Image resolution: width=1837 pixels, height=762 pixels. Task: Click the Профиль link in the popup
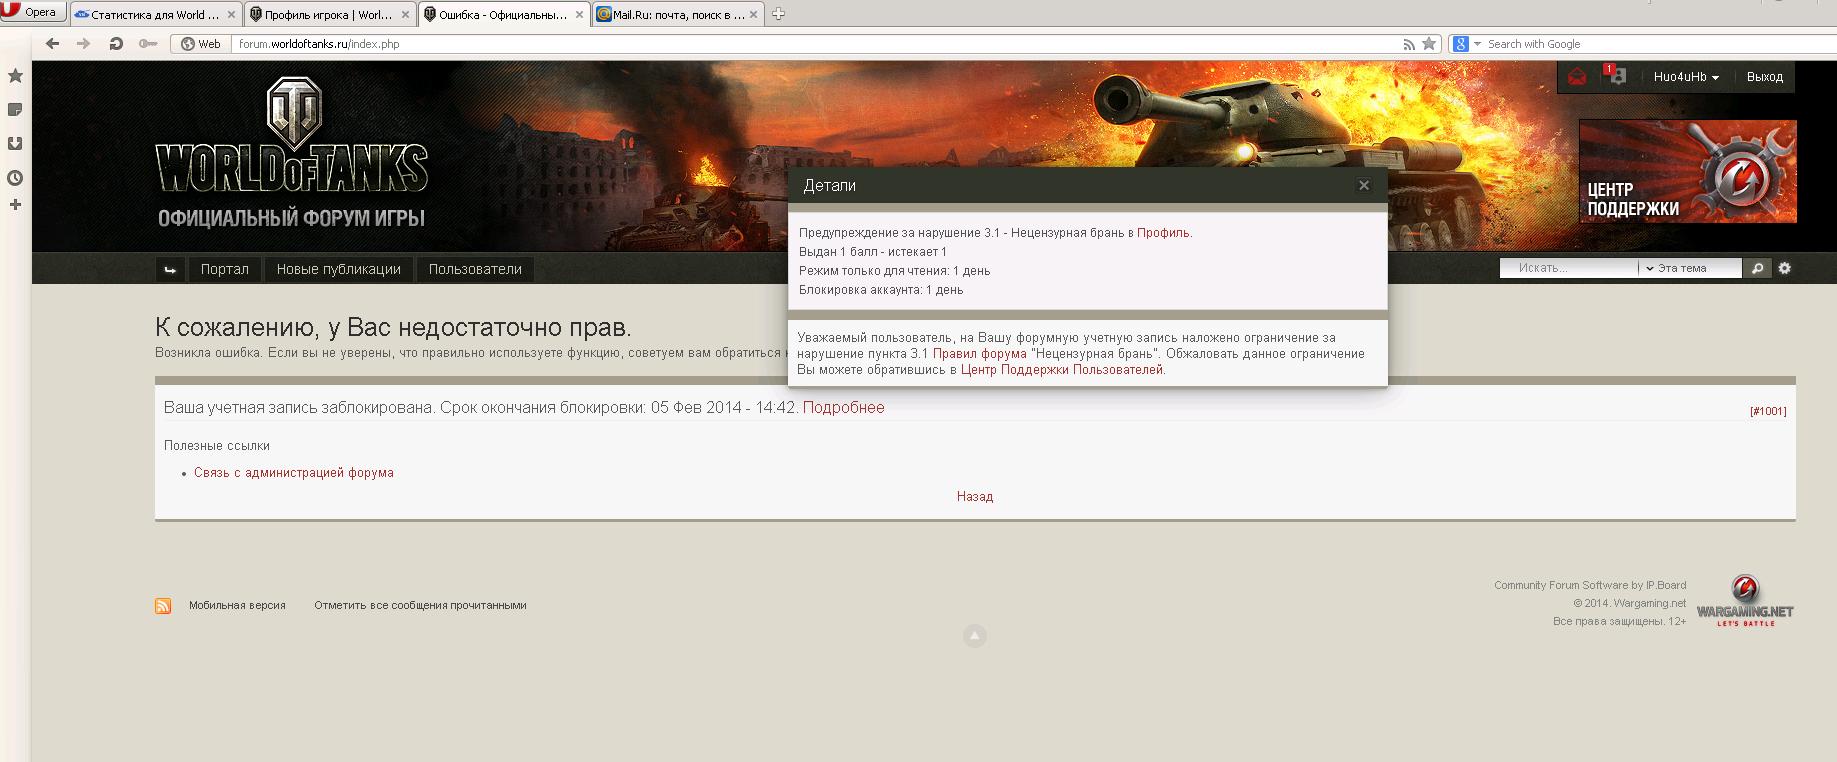(1163, 233)
